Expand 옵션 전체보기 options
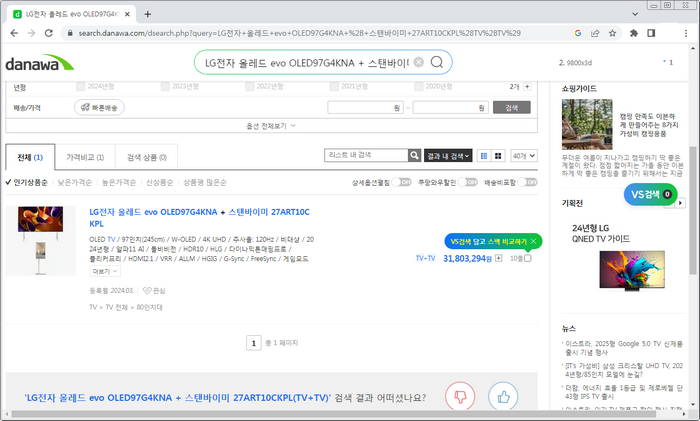Screen dimensions: 700x421 (x=271, y=126)
